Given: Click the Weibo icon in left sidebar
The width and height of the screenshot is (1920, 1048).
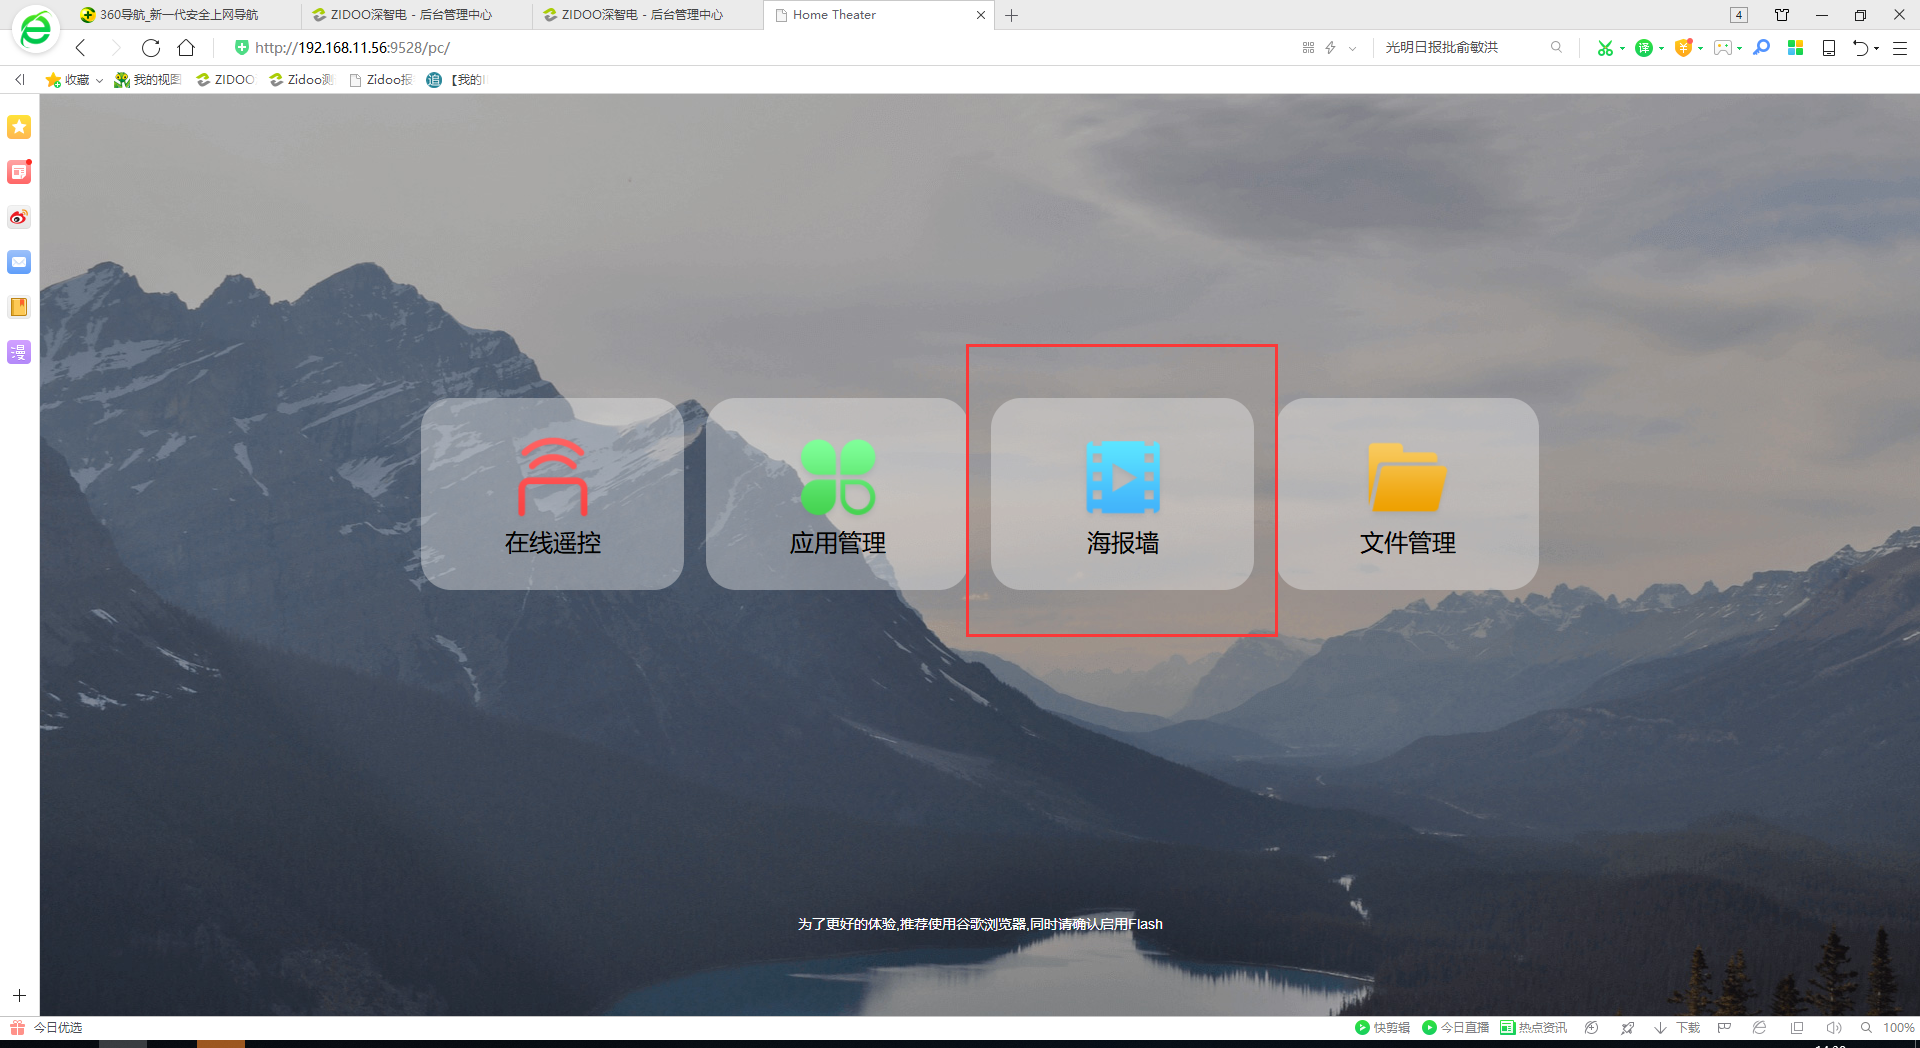Looking at the screenshot, I should 19,217.
